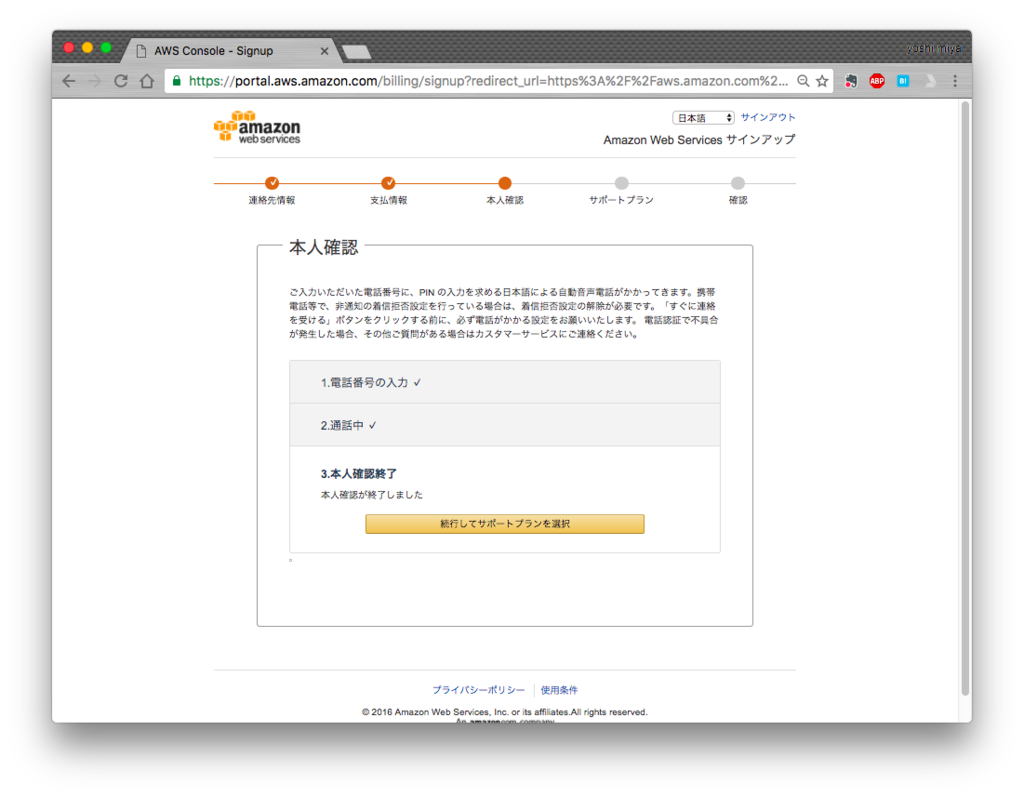Click the 連絡先情報 step marker
Image resolution: width=1024 pixels, height=797 pixels.
pyautogui.click(x=272, y=183)
